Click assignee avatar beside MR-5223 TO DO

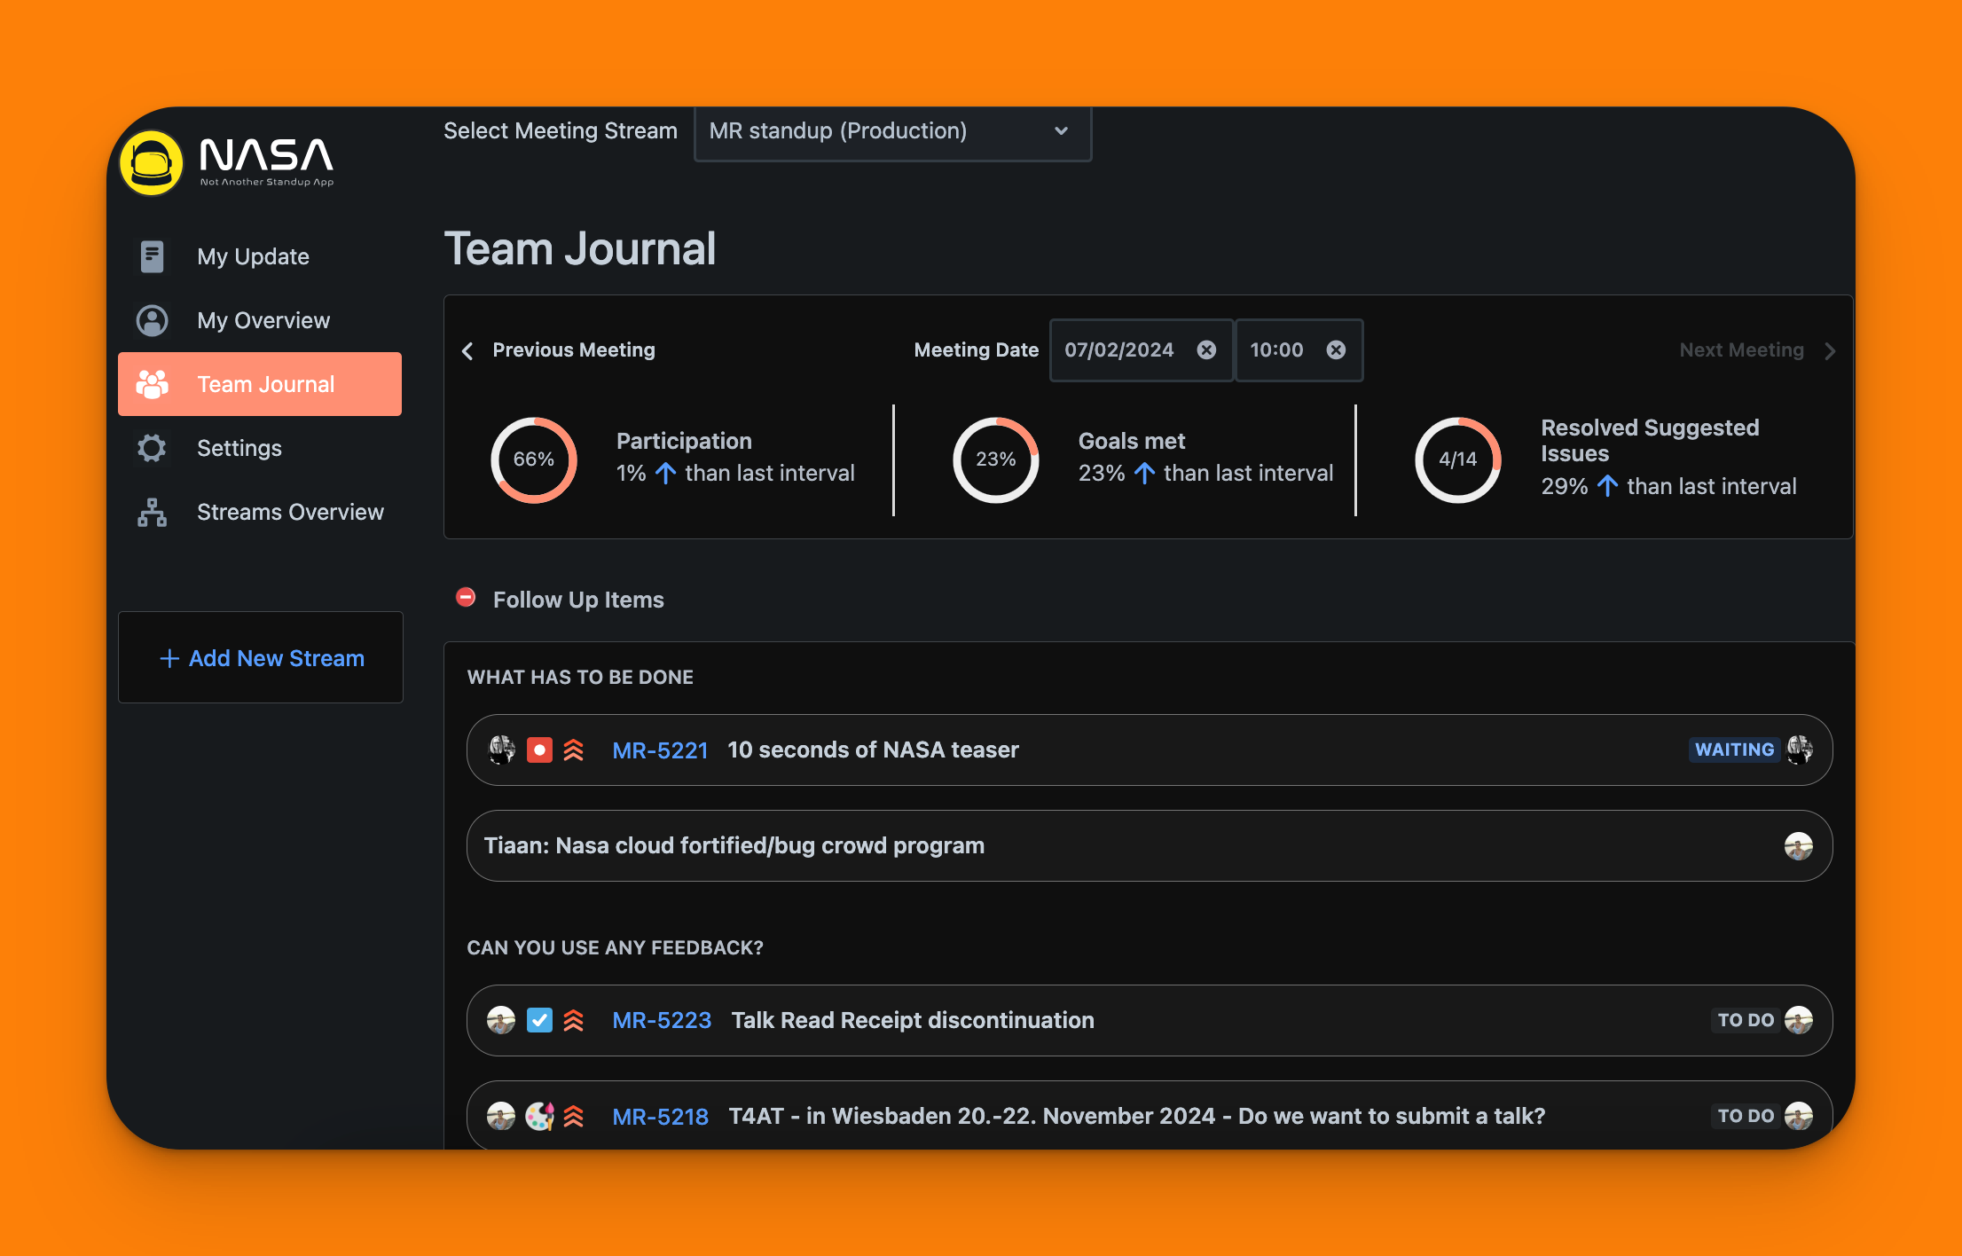tap(1798, 1020)
